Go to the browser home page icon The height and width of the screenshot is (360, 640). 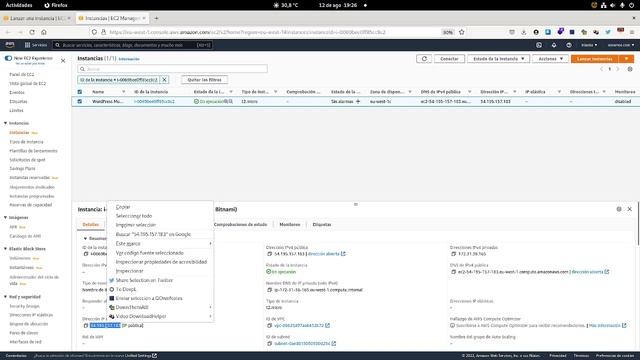coord(44,32)
